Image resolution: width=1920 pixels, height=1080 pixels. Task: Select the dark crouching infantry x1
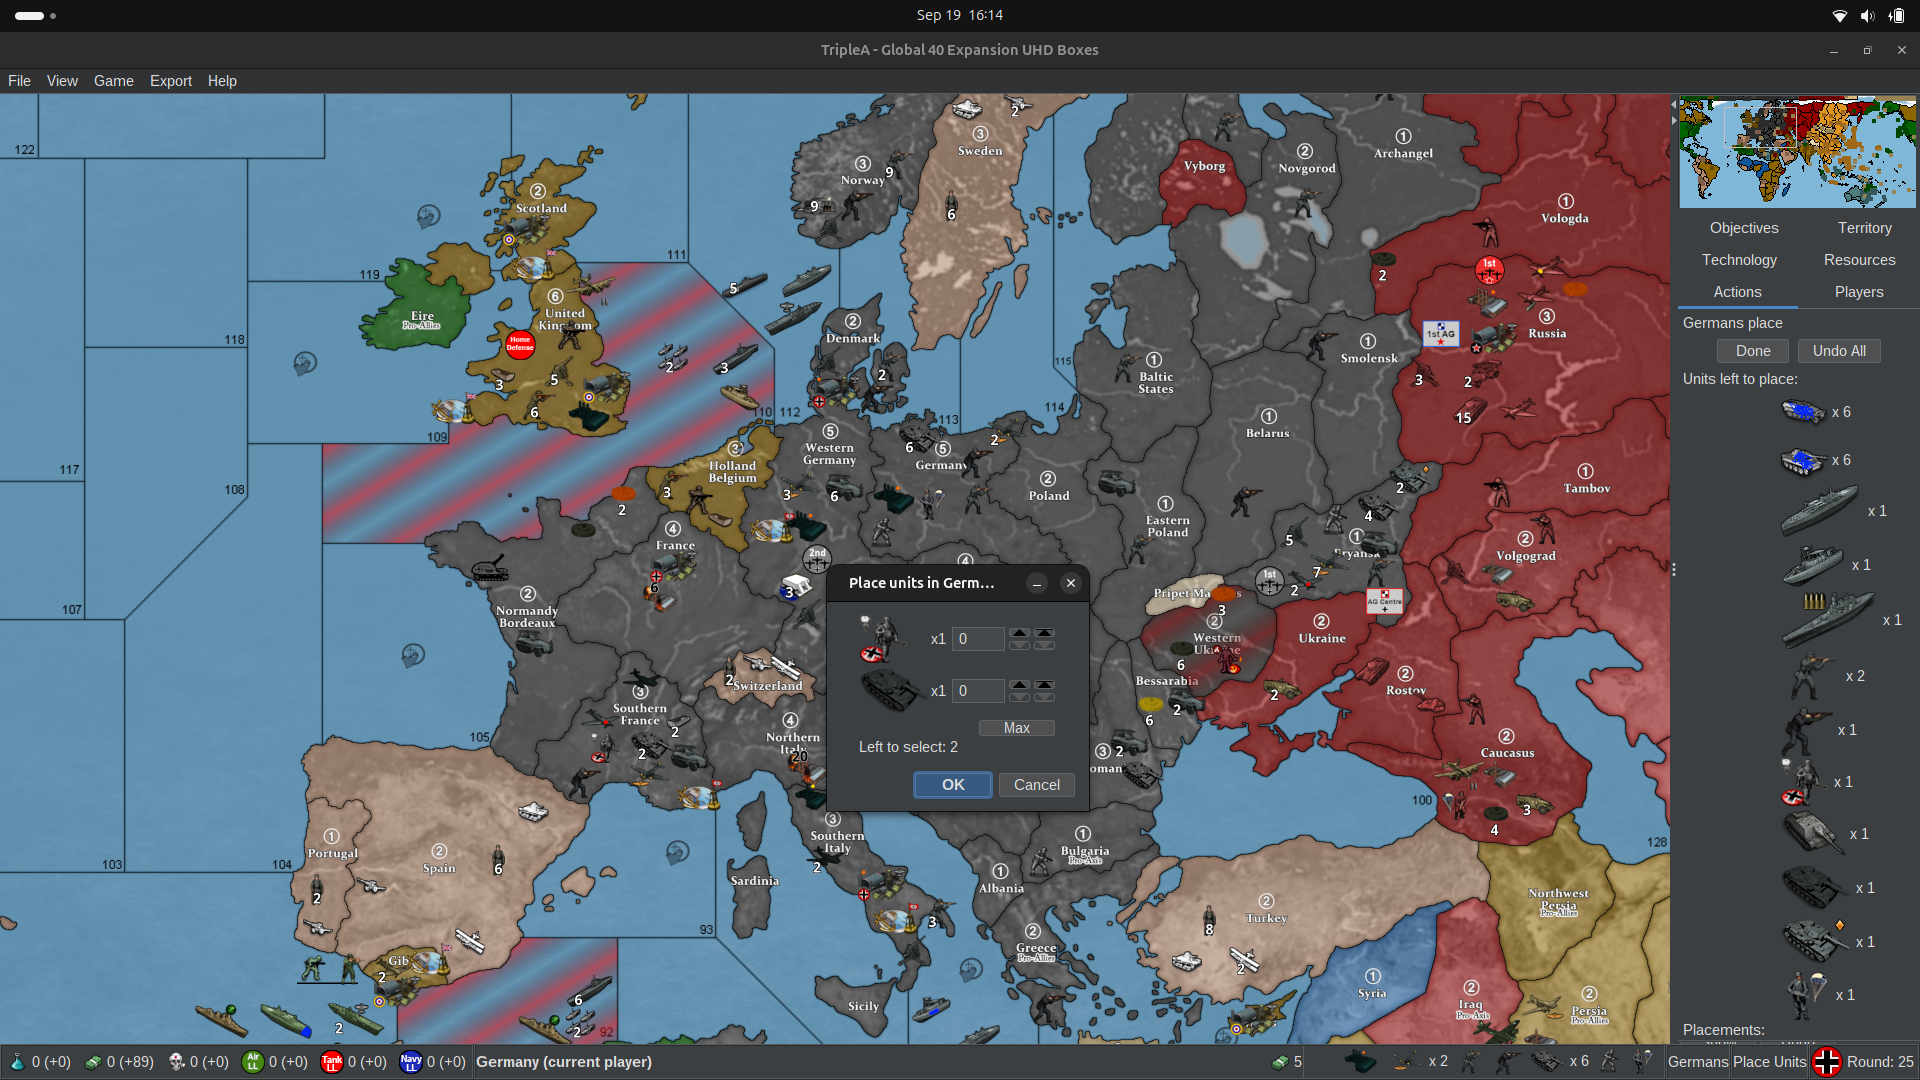(x=1805, y=731)
